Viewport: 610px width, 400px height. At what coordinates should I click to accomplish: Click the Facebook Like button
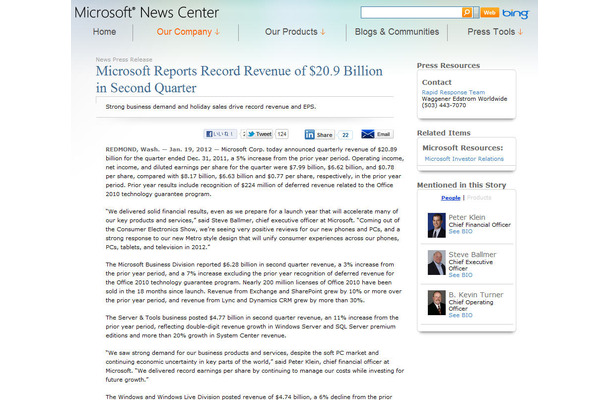(220, 134)
